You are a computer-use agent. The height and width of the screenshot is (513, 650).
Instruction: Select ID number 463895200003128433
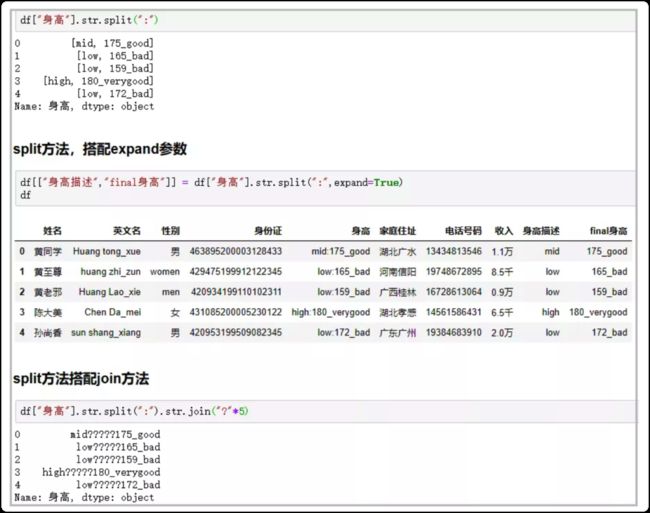tap(235, 252)
